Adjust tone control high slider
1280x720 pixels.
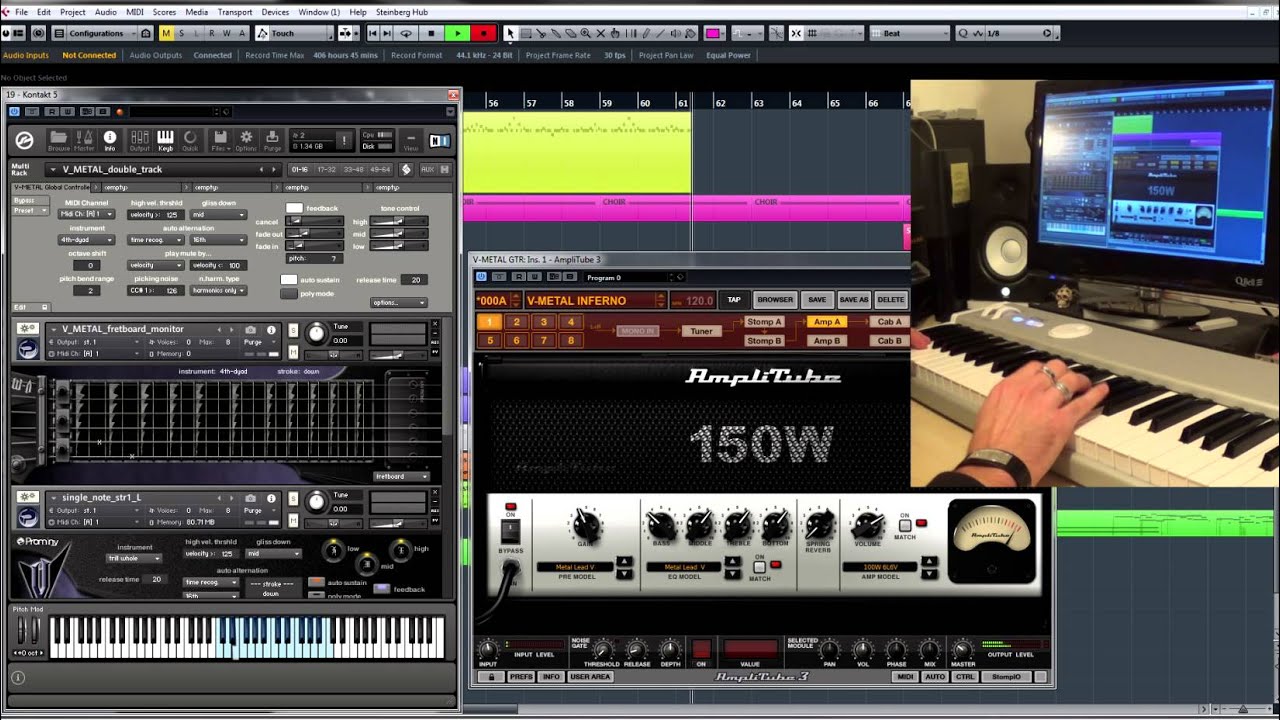coord(398,221)
